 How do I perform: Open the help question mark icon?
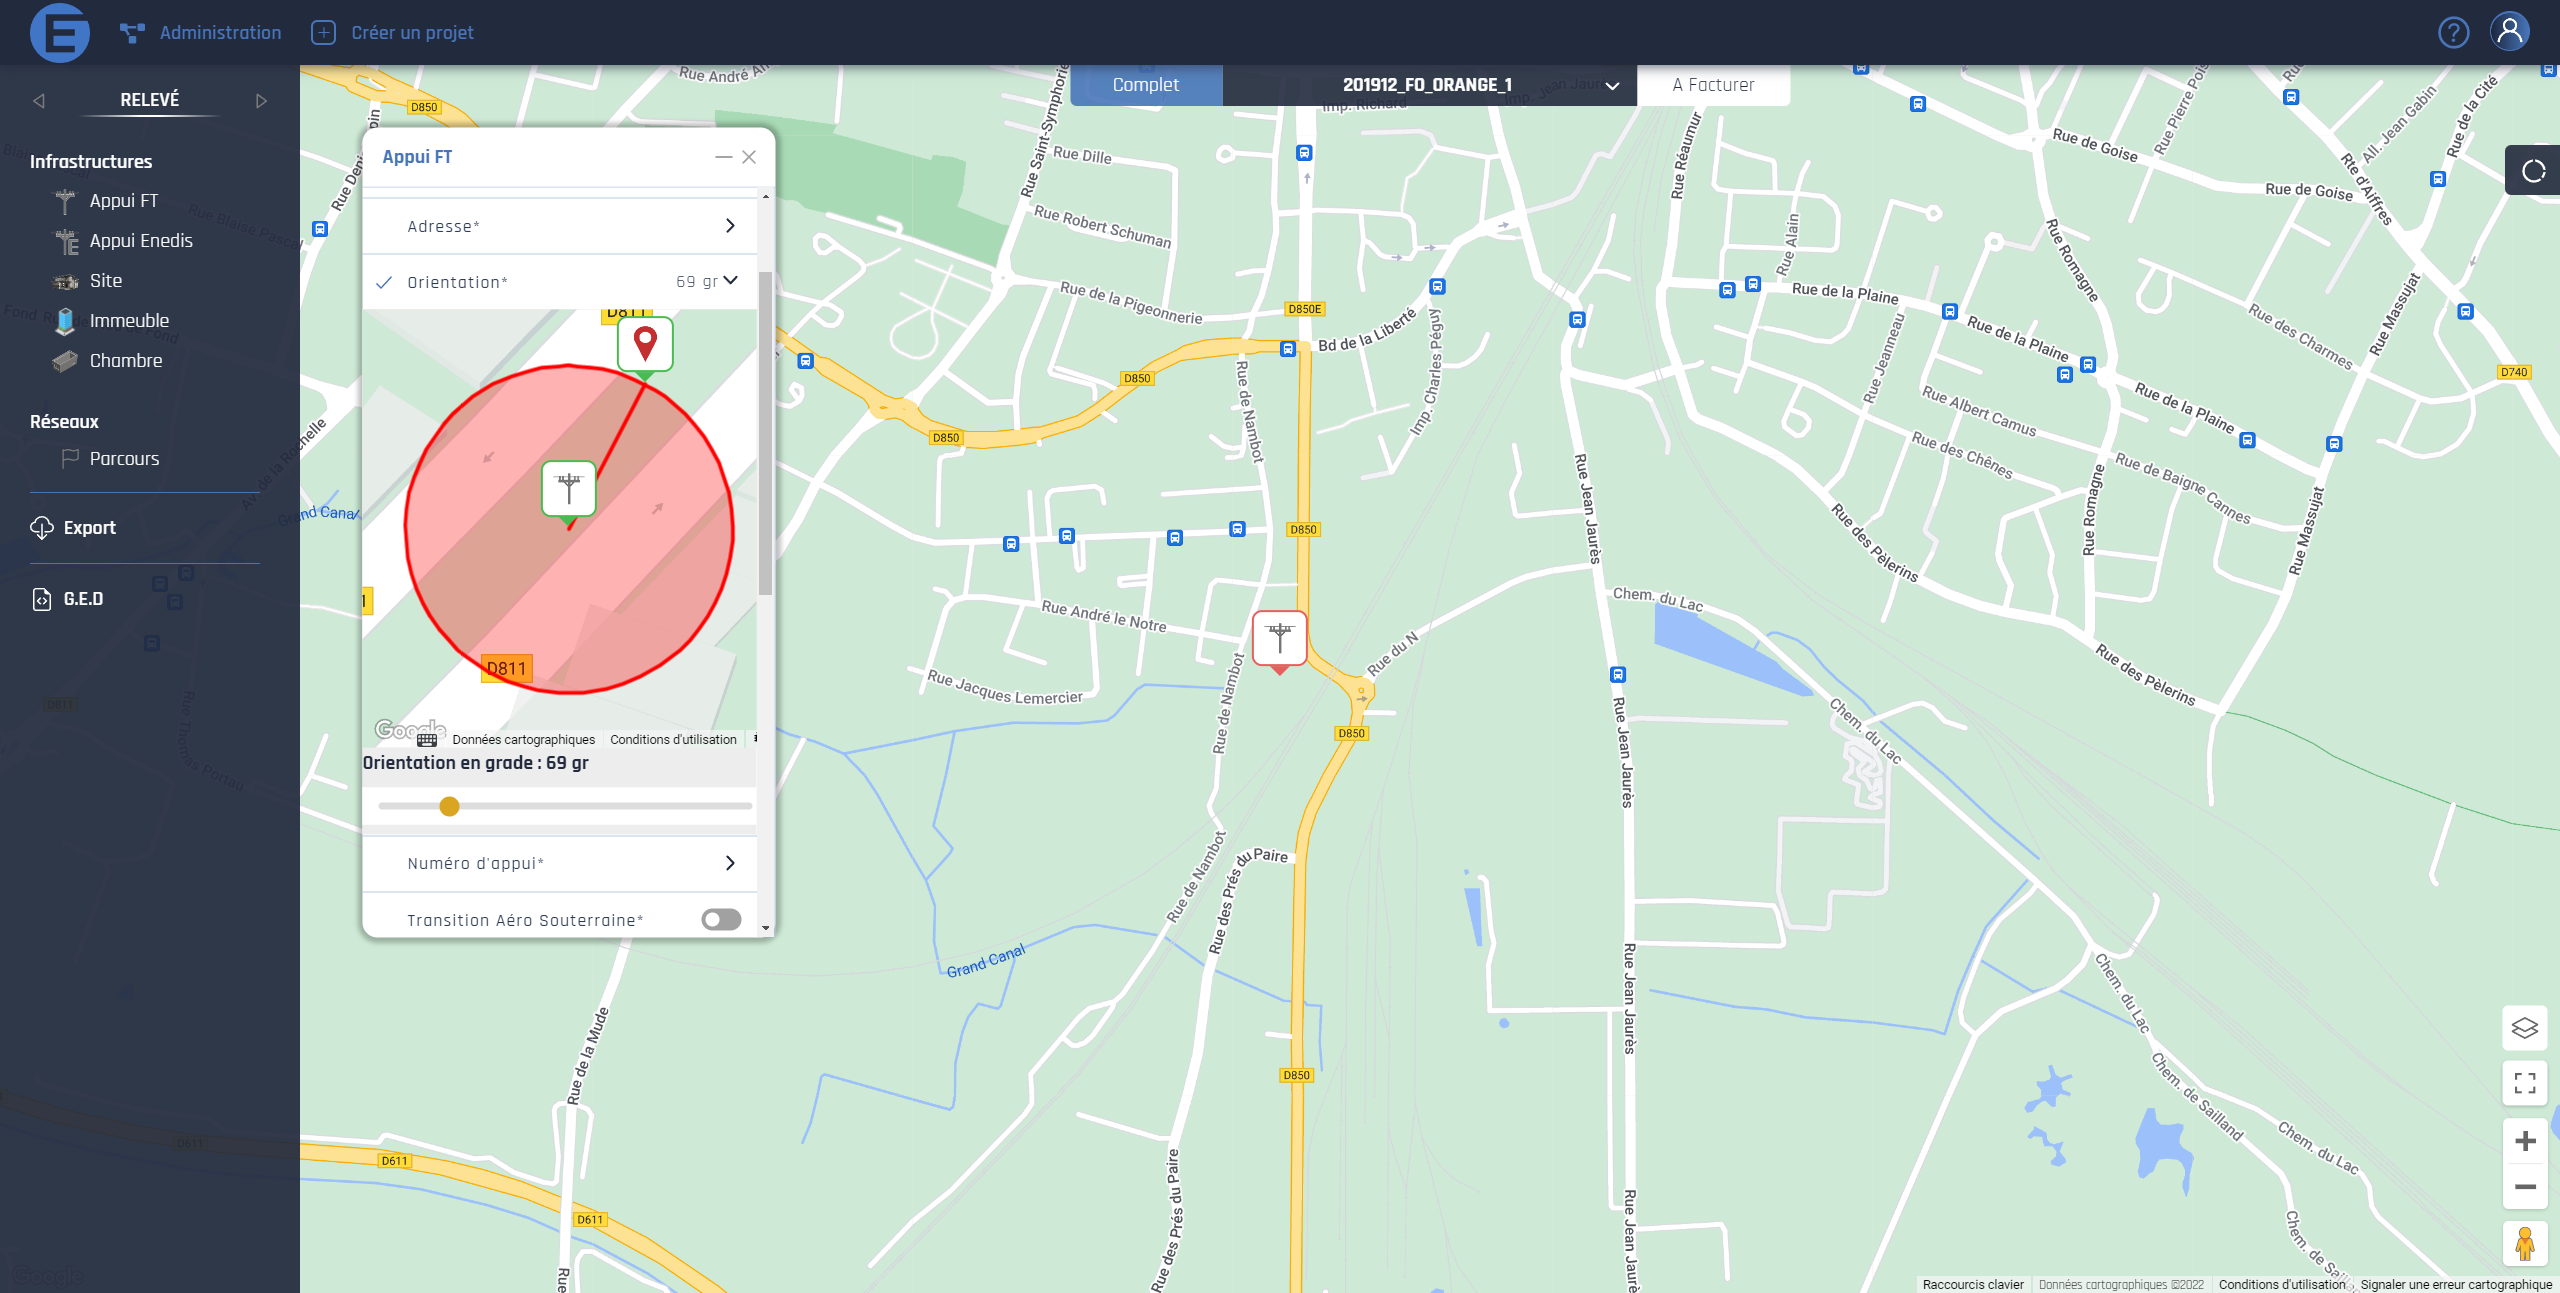[x=2453, y=33]
